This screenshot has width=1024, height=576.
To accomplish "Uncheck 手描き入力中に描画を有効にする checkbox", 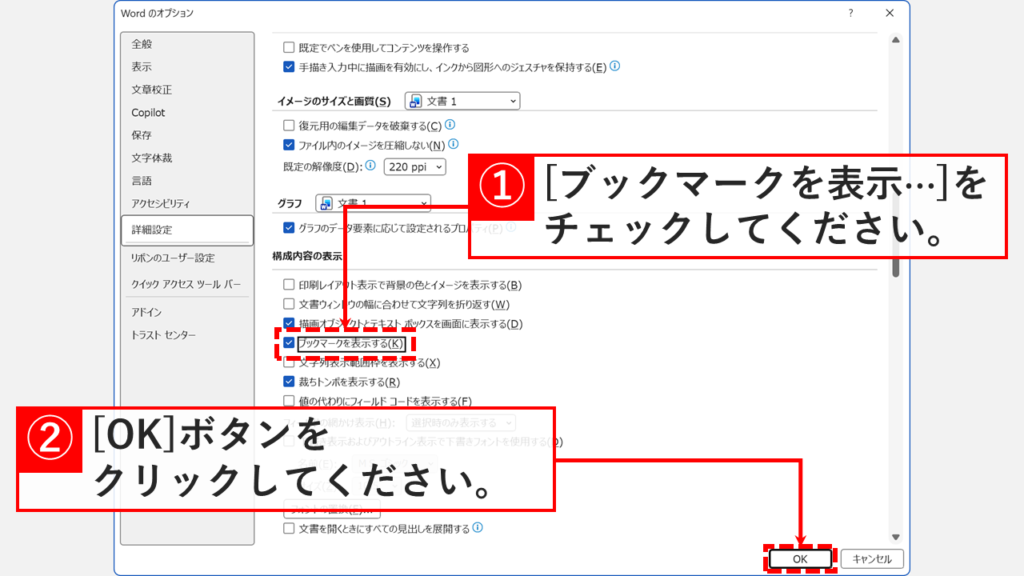I will pyautogui.click(x=289, y=67).
